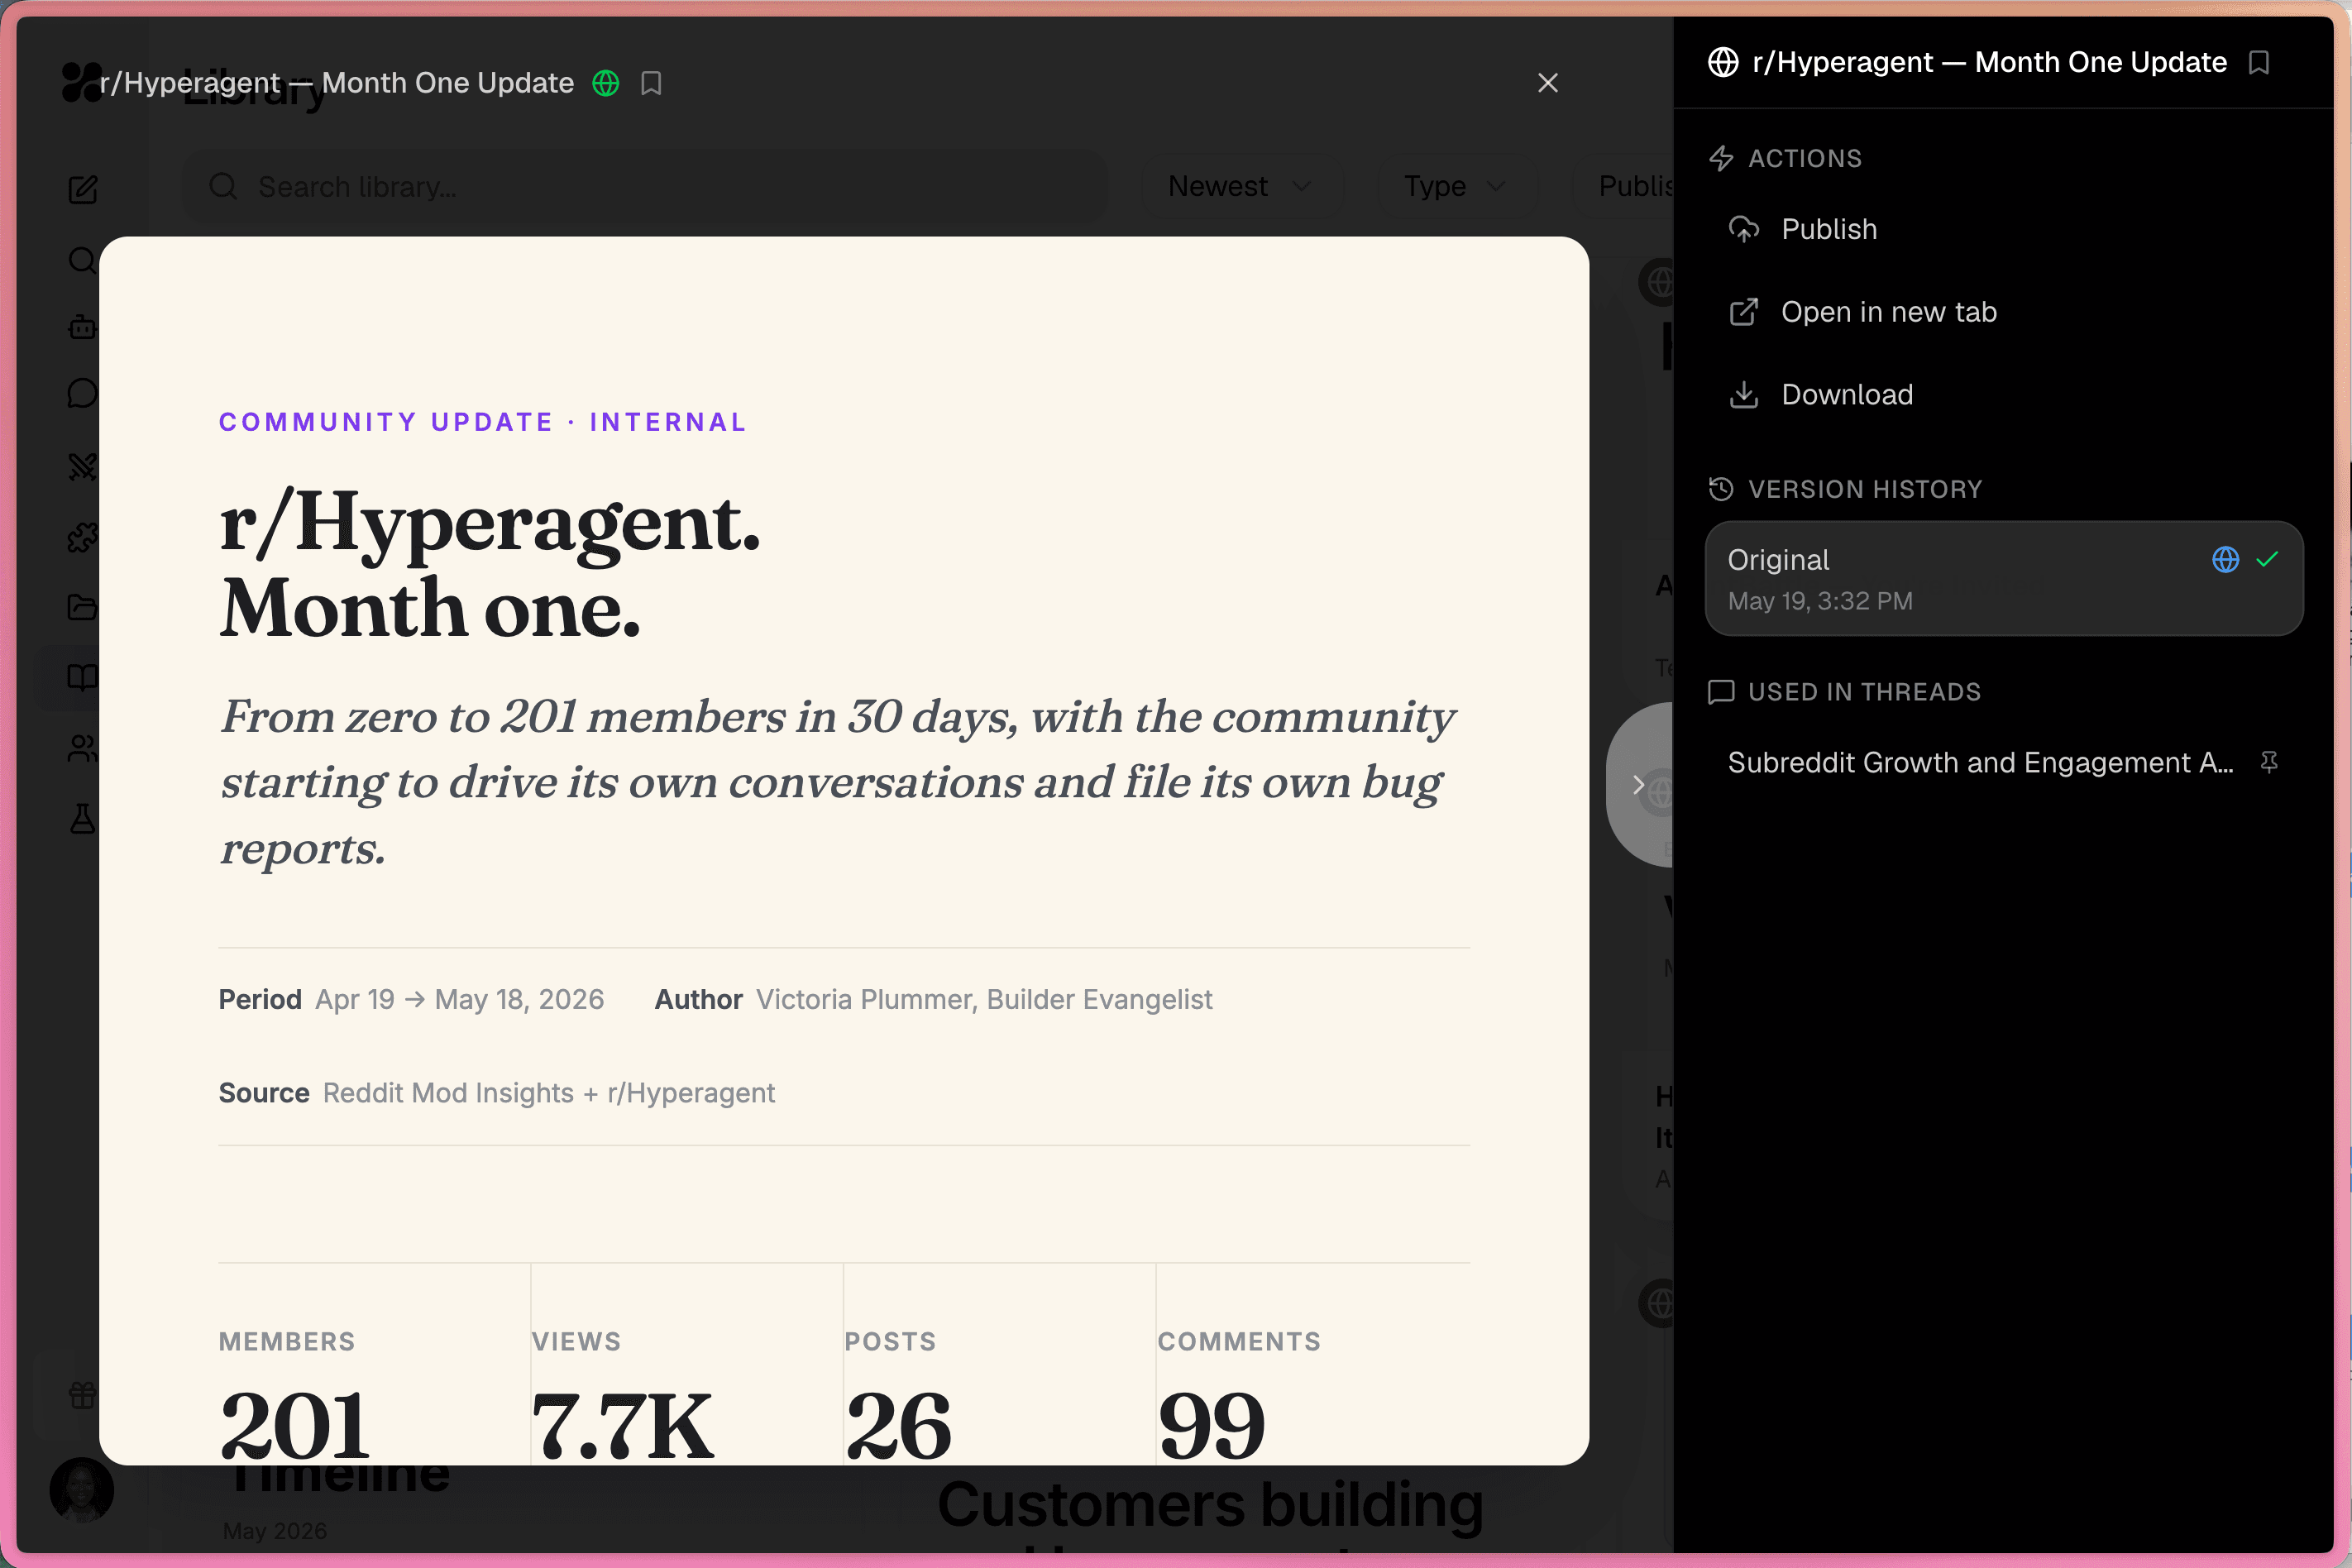Click the green checkmark on Original version
The width and height of the screenshot is (2352, 1568).
(2268, 559)
